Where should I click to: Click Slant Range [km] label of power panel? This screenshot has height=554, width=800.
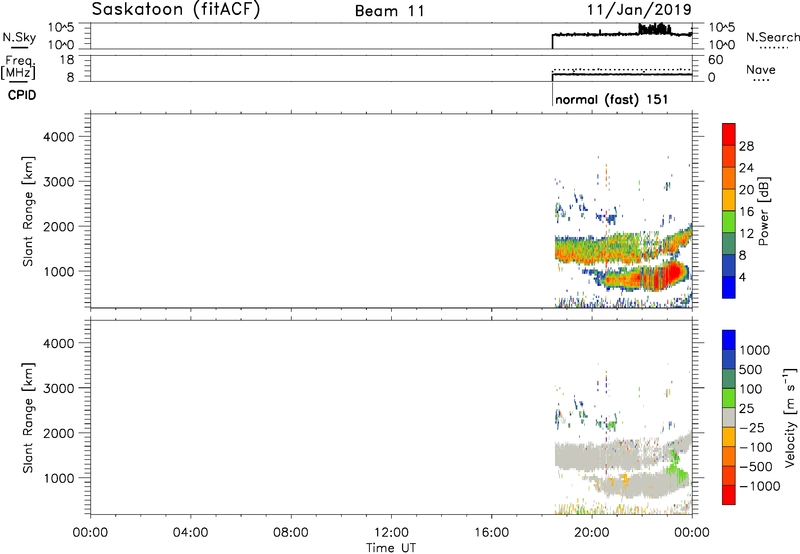(x=28, y=211)
